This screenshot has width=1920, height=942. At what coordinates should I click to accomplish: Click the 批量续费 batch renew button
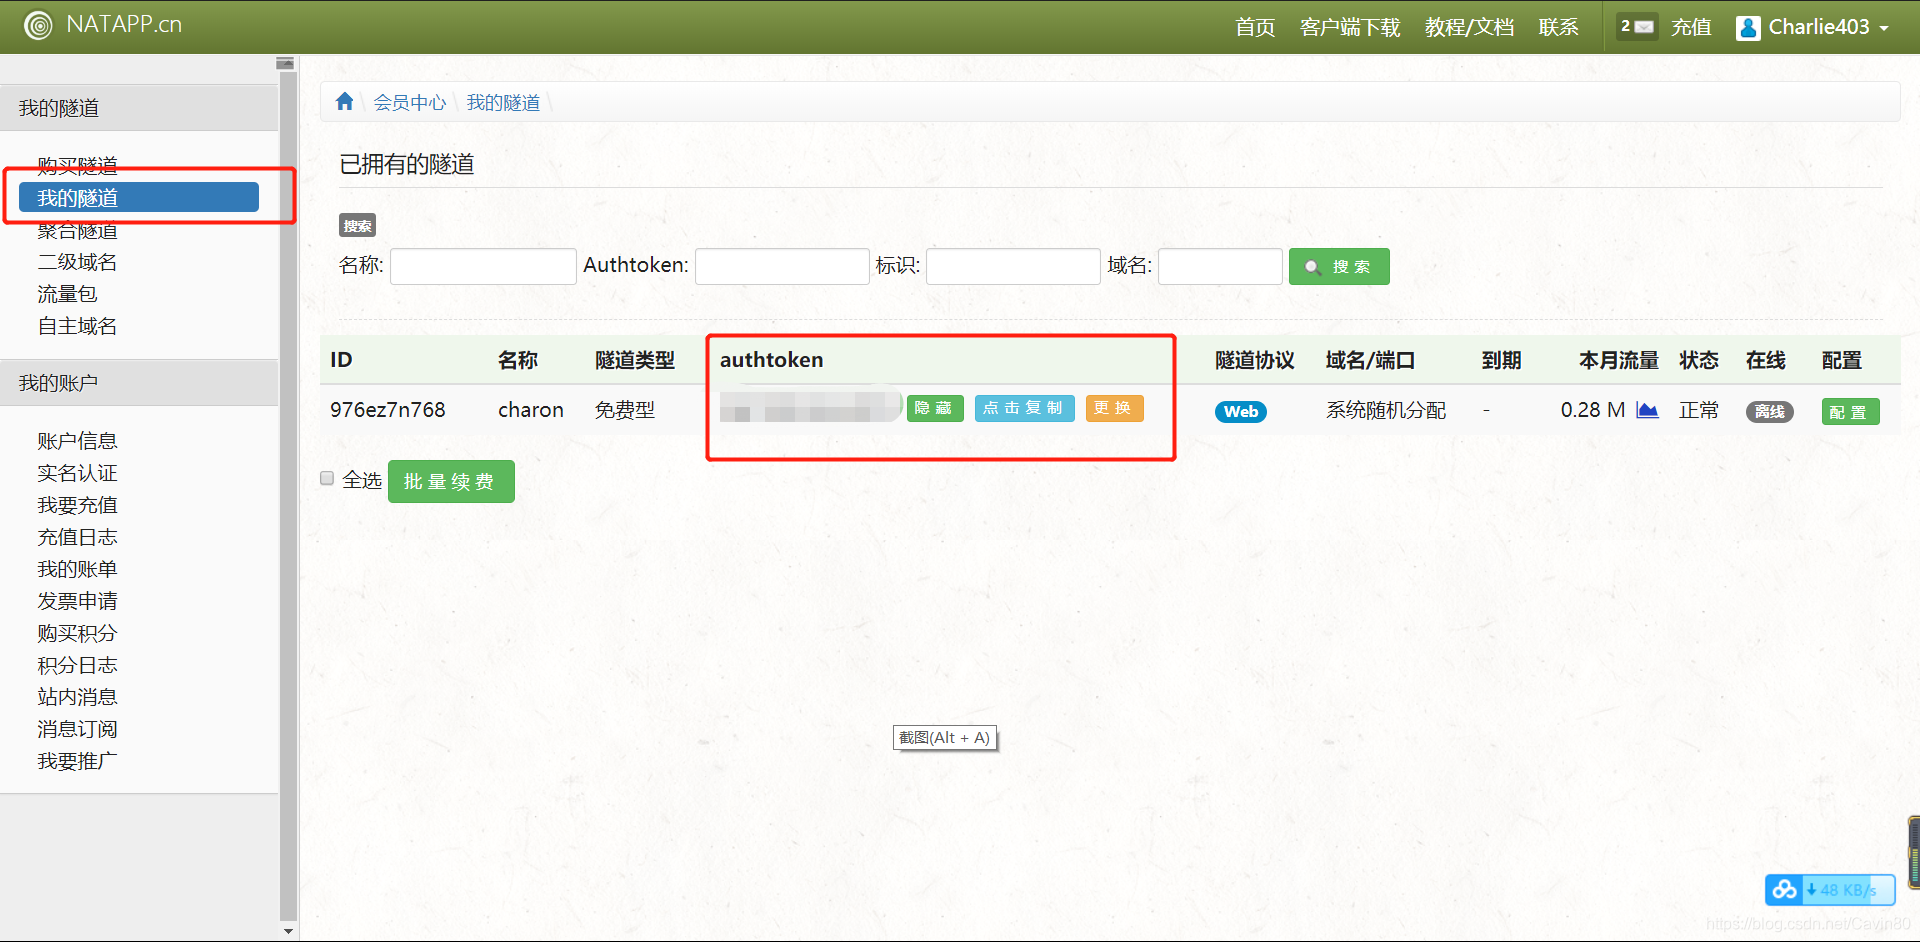pyautogui.click(x=450, y=482)
